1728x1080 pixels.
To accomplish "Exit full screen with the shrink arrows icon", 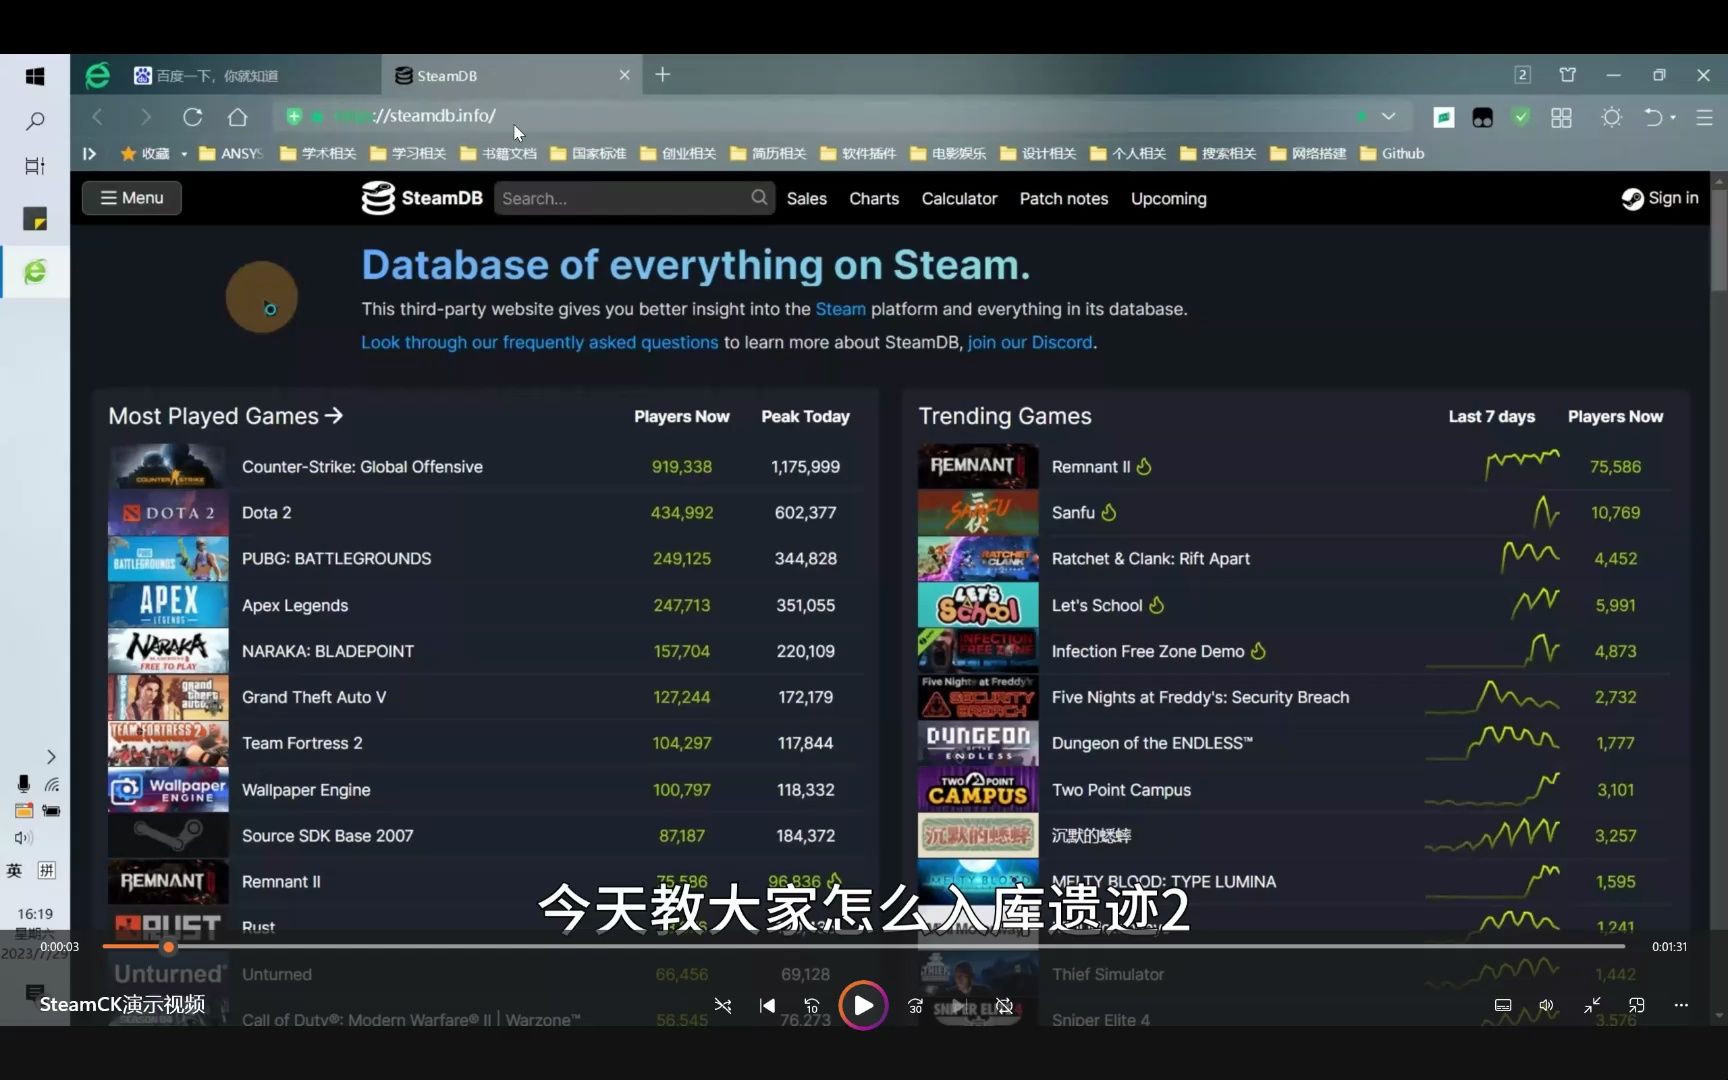I will (1592, 1005).
